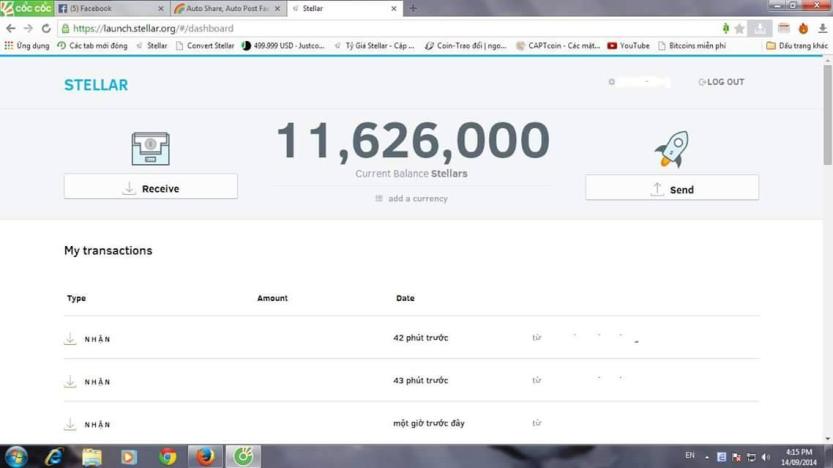Click the EN language indicator
This screenshot has height=468, width=833.
tap(690, 455)
